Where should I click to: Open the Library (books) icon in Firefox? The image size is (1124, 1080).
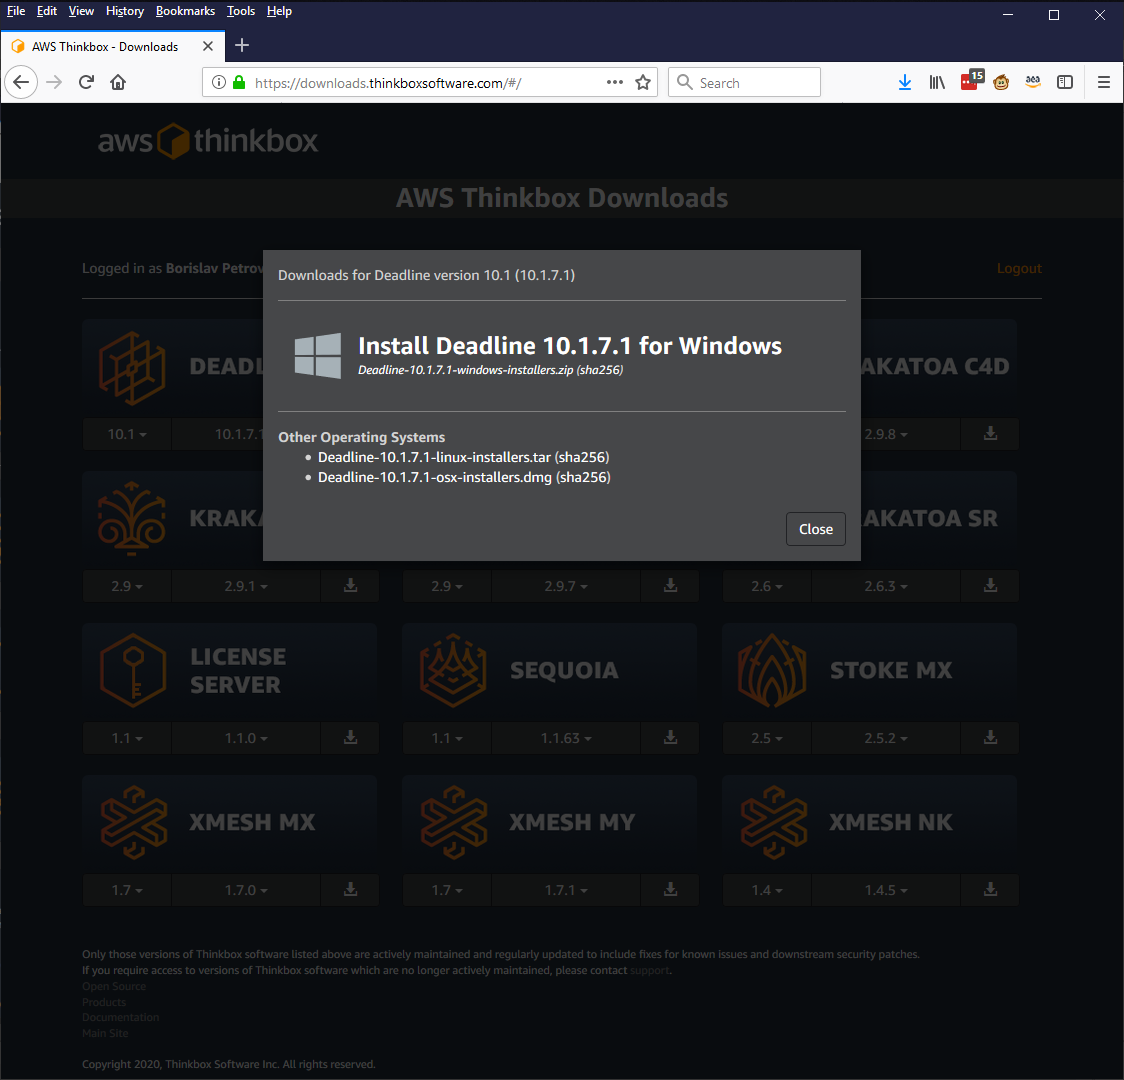[x=937, y=82]
